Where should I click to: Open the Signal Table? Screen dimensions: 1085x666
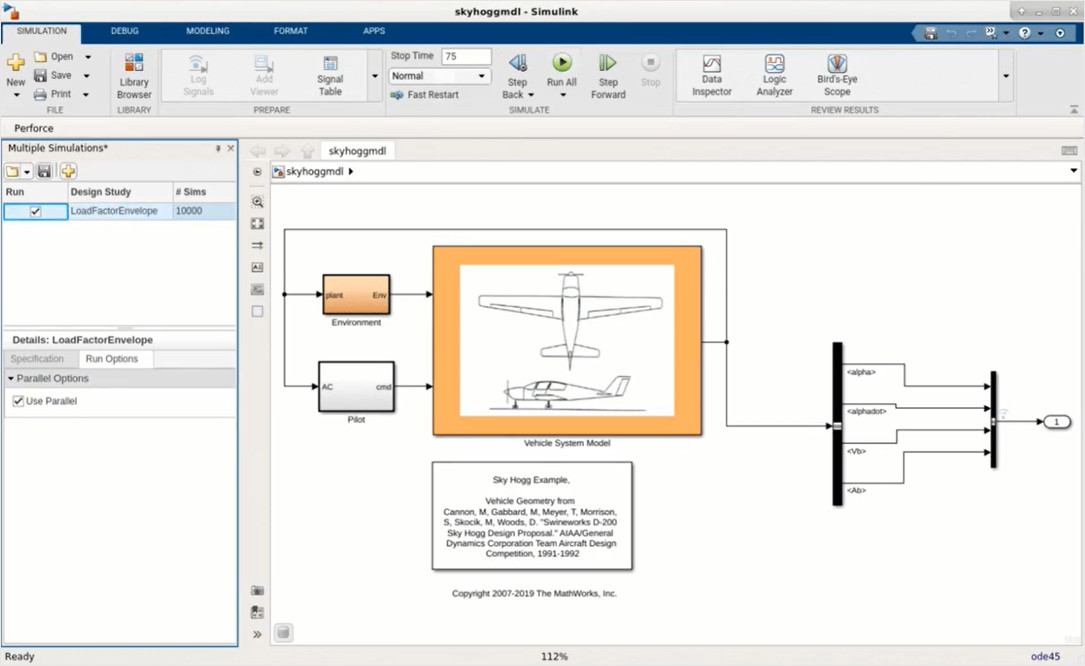click(330, 75)
